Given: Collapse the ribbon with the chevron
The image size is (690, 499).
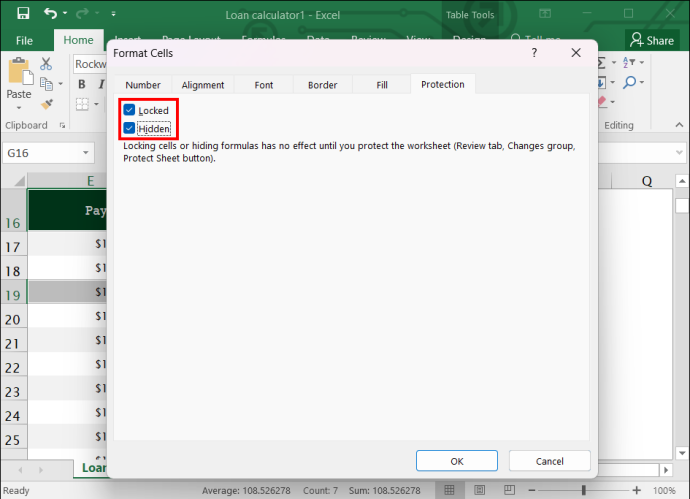Looking at the screenshot, I should coord(679,125).
